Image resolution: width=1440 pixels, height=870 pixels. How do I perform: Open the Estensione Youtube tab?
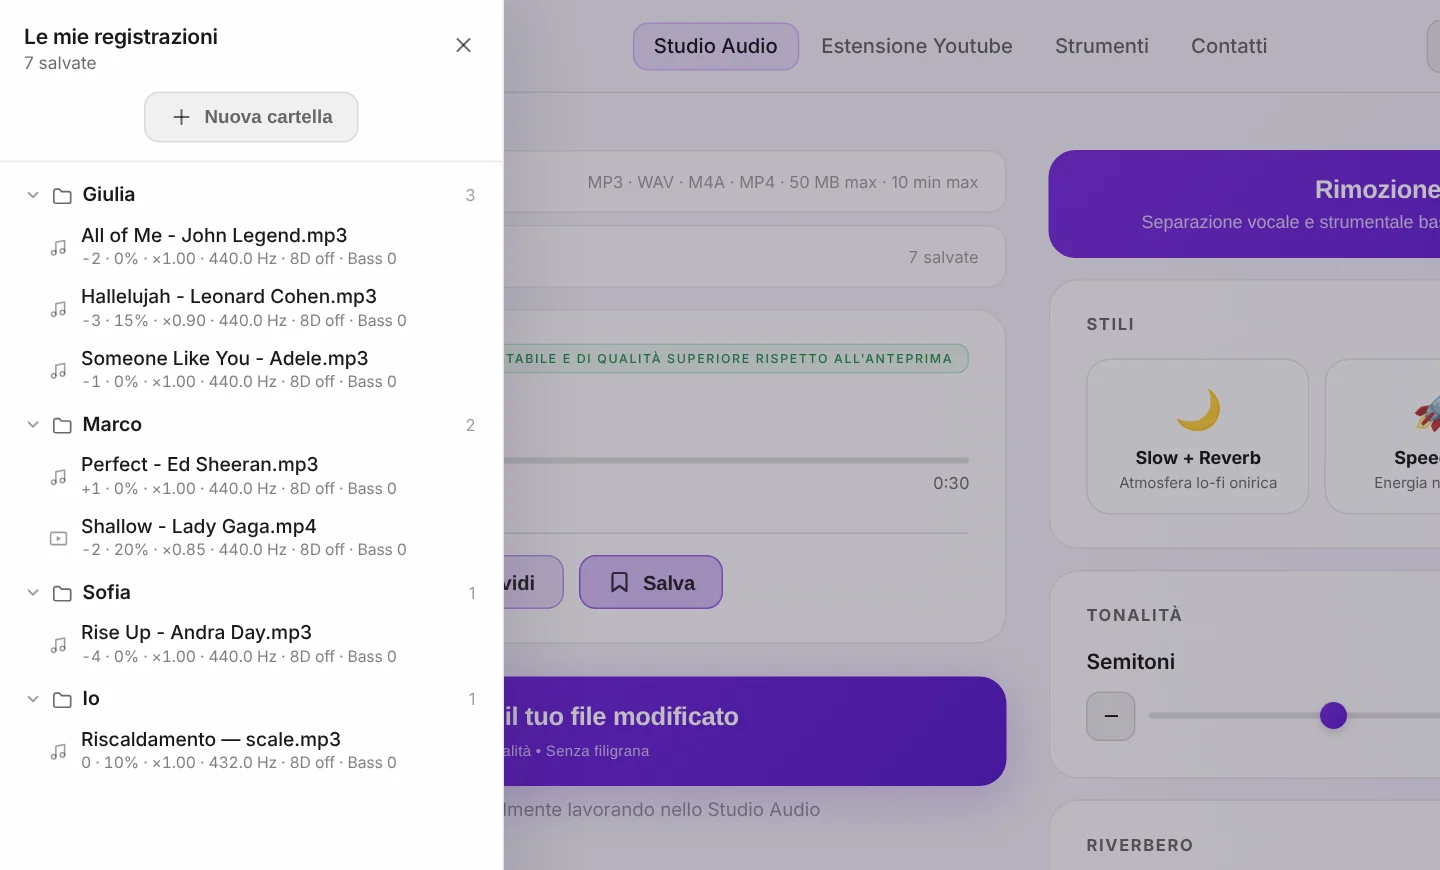917,46
